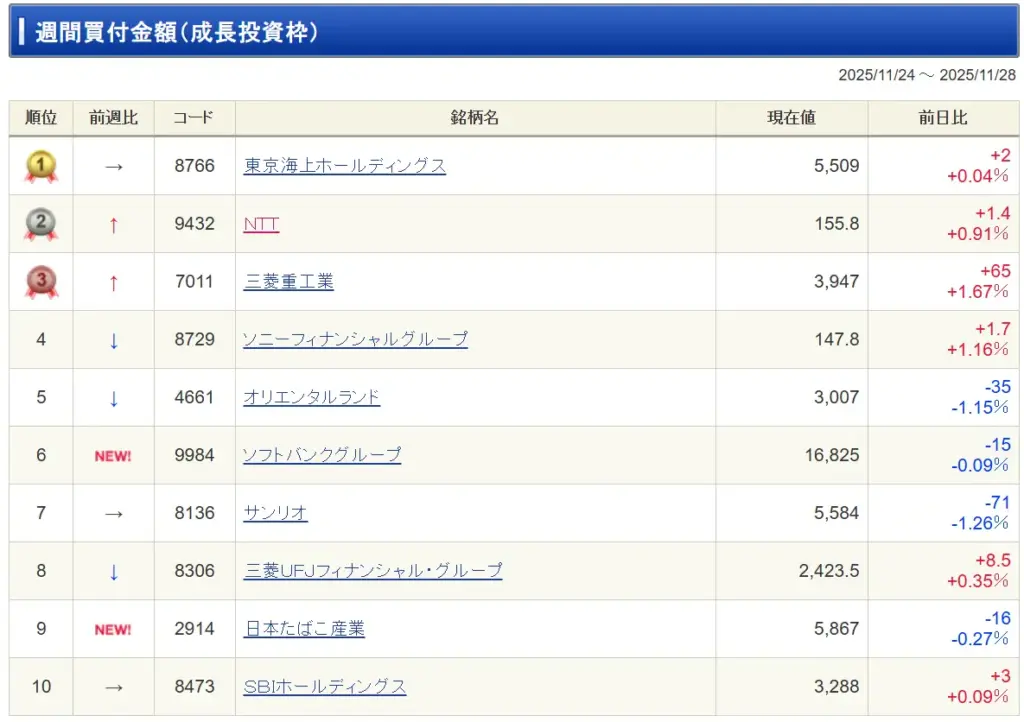Click the 現在値 column header
The width and height of the screenshot is (1024, 722).
click(x=791, y=118)
